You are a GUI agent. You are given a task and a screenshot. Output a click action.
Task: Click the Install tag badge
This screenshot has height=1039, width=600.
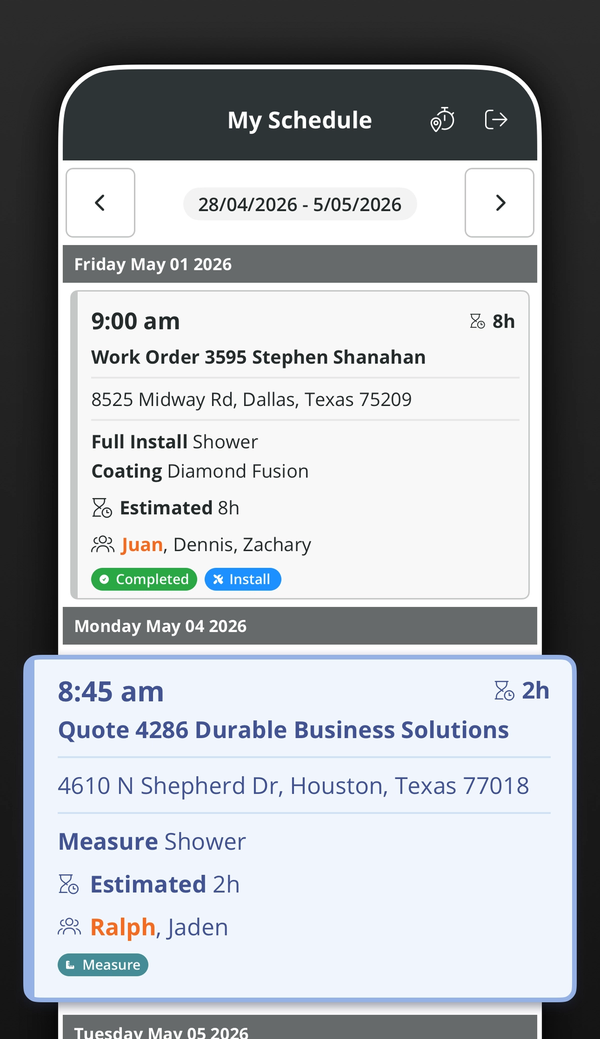point(243,579)
